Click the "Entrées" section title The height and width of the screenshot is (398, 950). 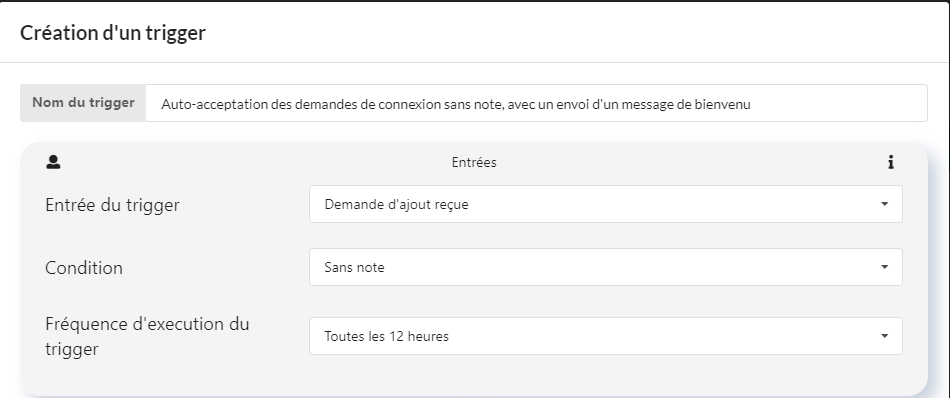pyautogui.click(x=474, y=162)
